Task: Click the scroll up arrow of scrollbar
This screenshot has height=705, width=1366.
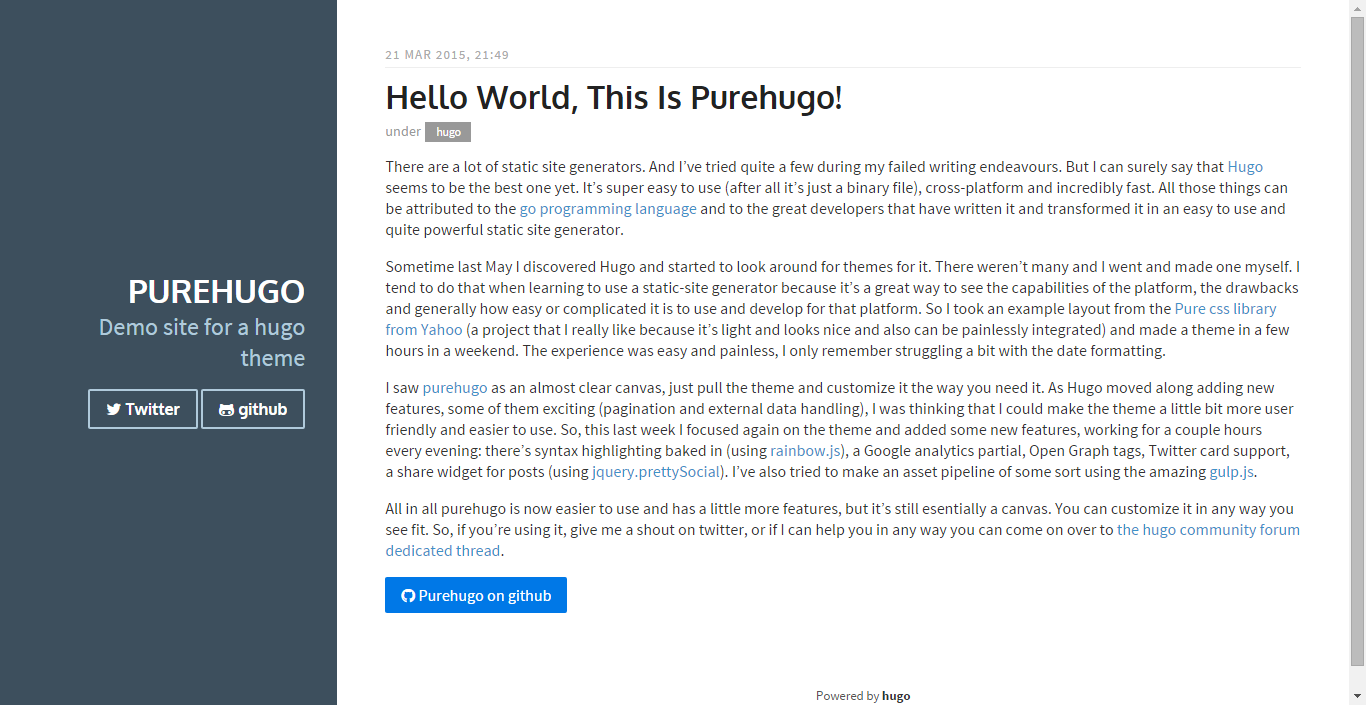Action: click(1357, 8)
